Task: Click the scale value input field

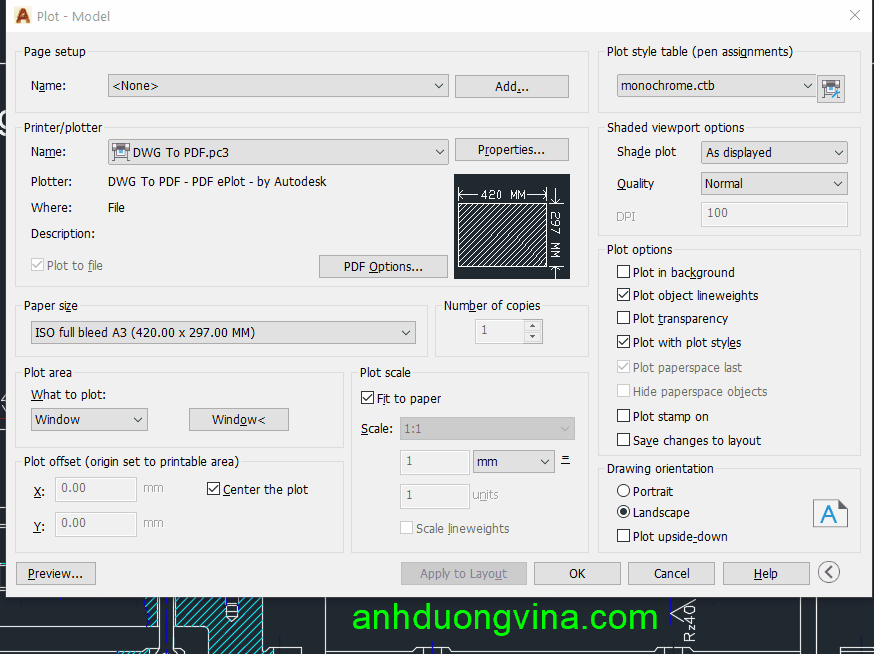Action: (434, 462)
